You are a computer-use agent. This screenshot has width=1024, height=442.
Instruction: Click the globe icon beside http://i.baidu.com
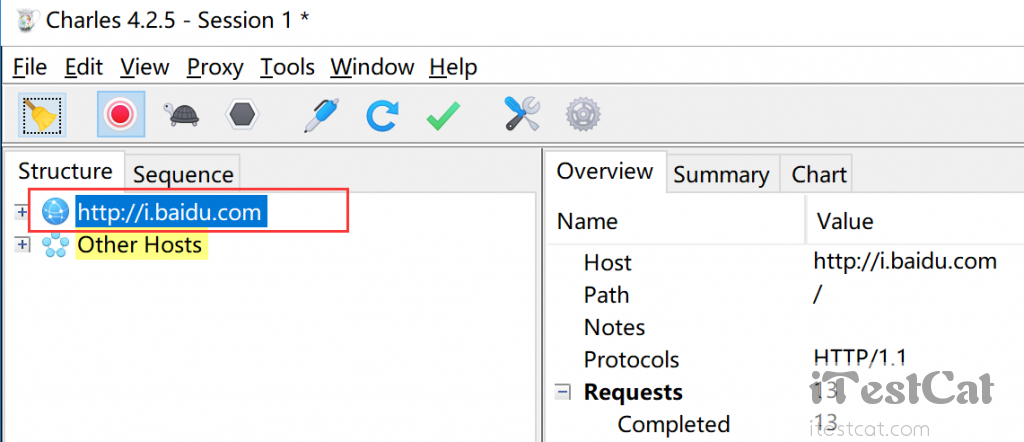55,212
